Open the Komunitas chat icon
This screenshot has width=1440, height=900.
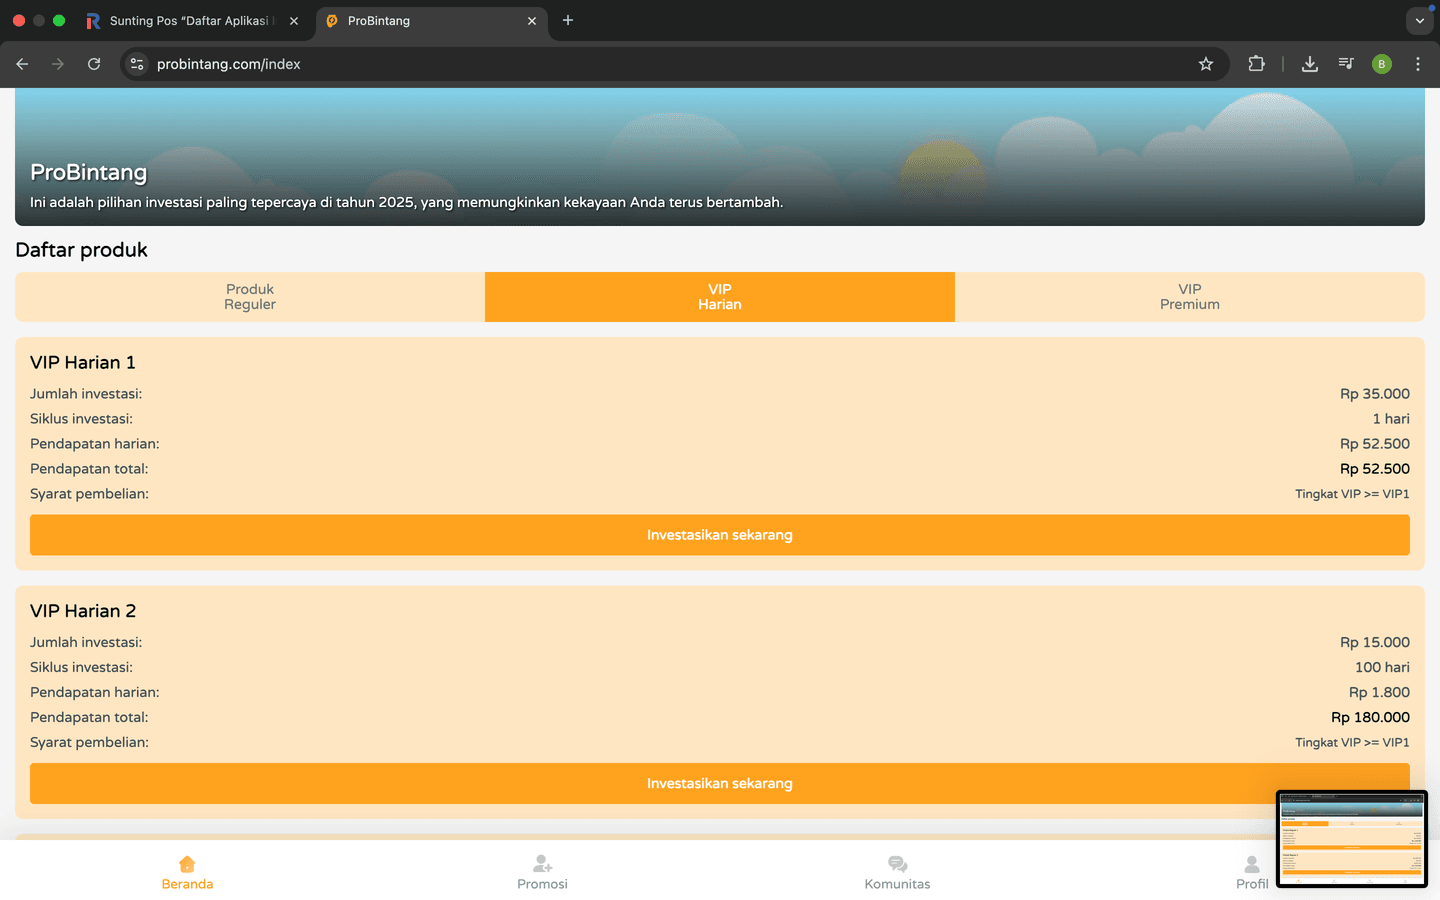point(897,864)
